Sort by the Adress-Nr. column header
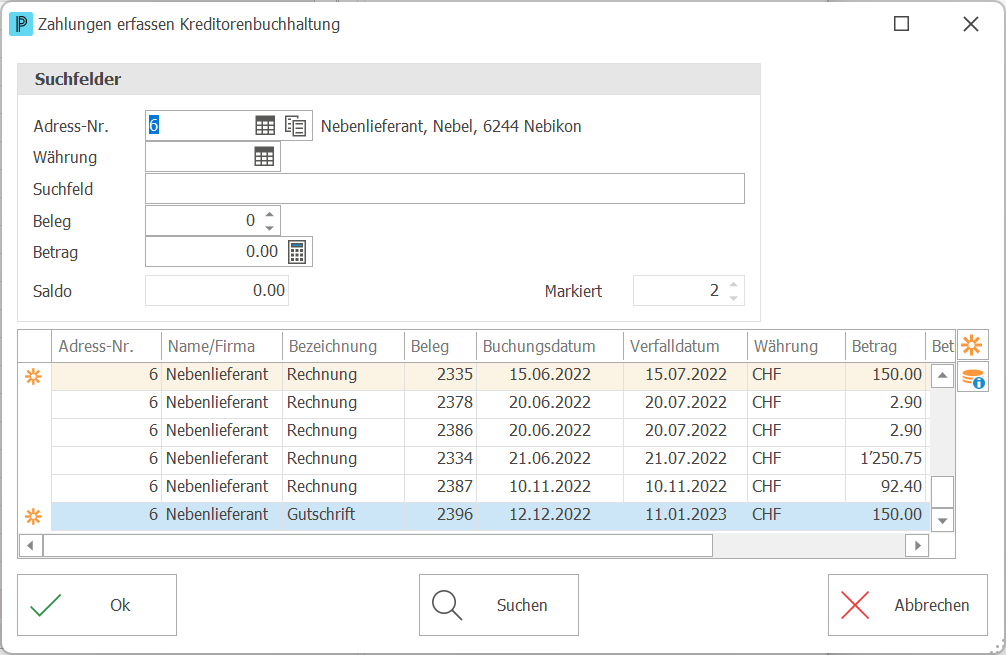1006x655 pixels. [x=106, y=346]
